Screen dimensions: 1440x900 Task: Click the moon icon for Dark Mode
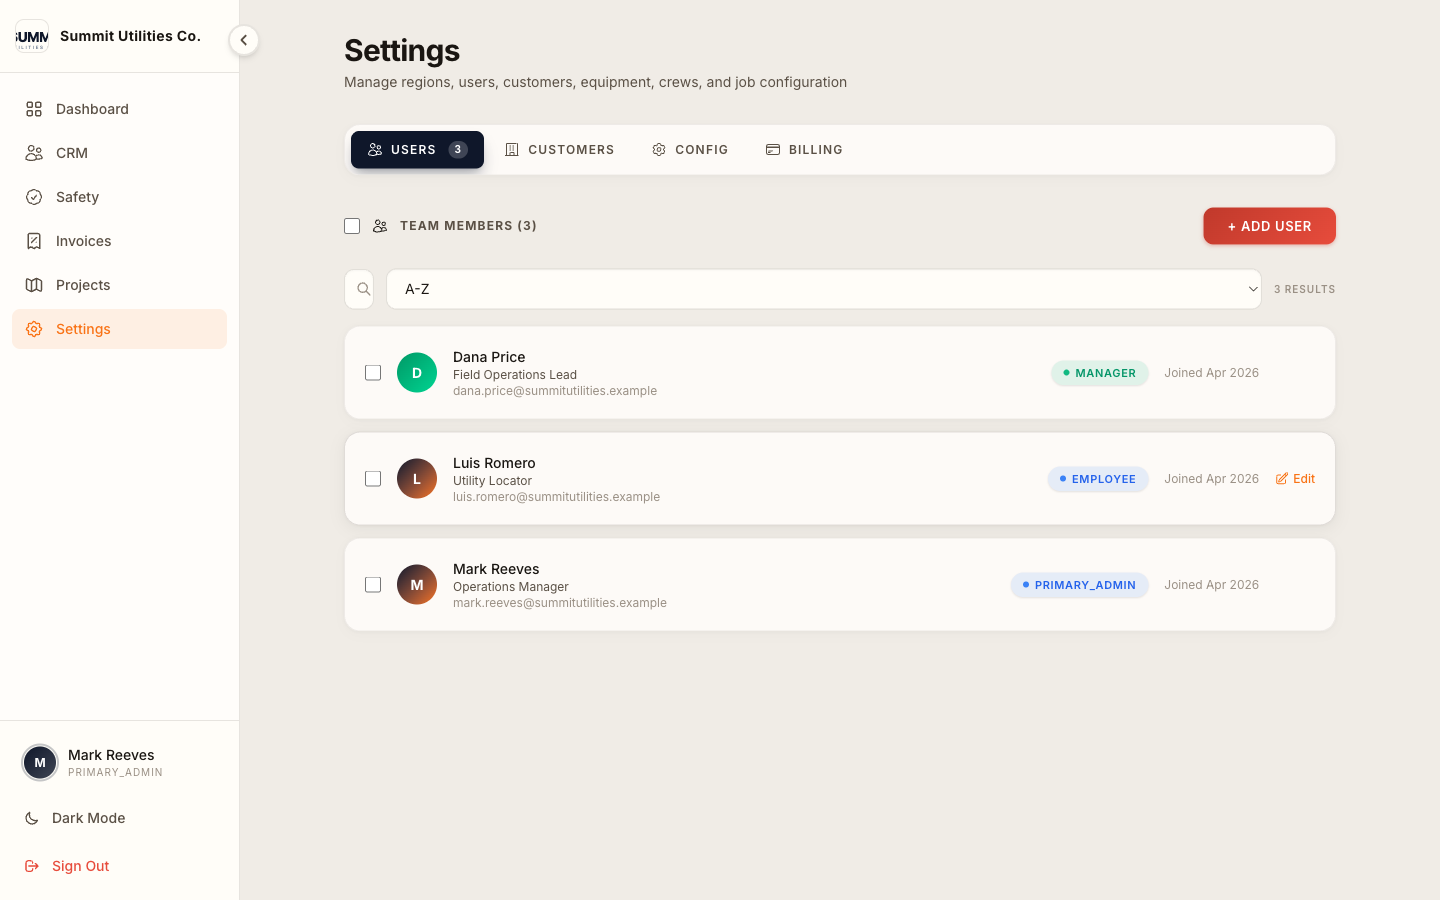31,817
